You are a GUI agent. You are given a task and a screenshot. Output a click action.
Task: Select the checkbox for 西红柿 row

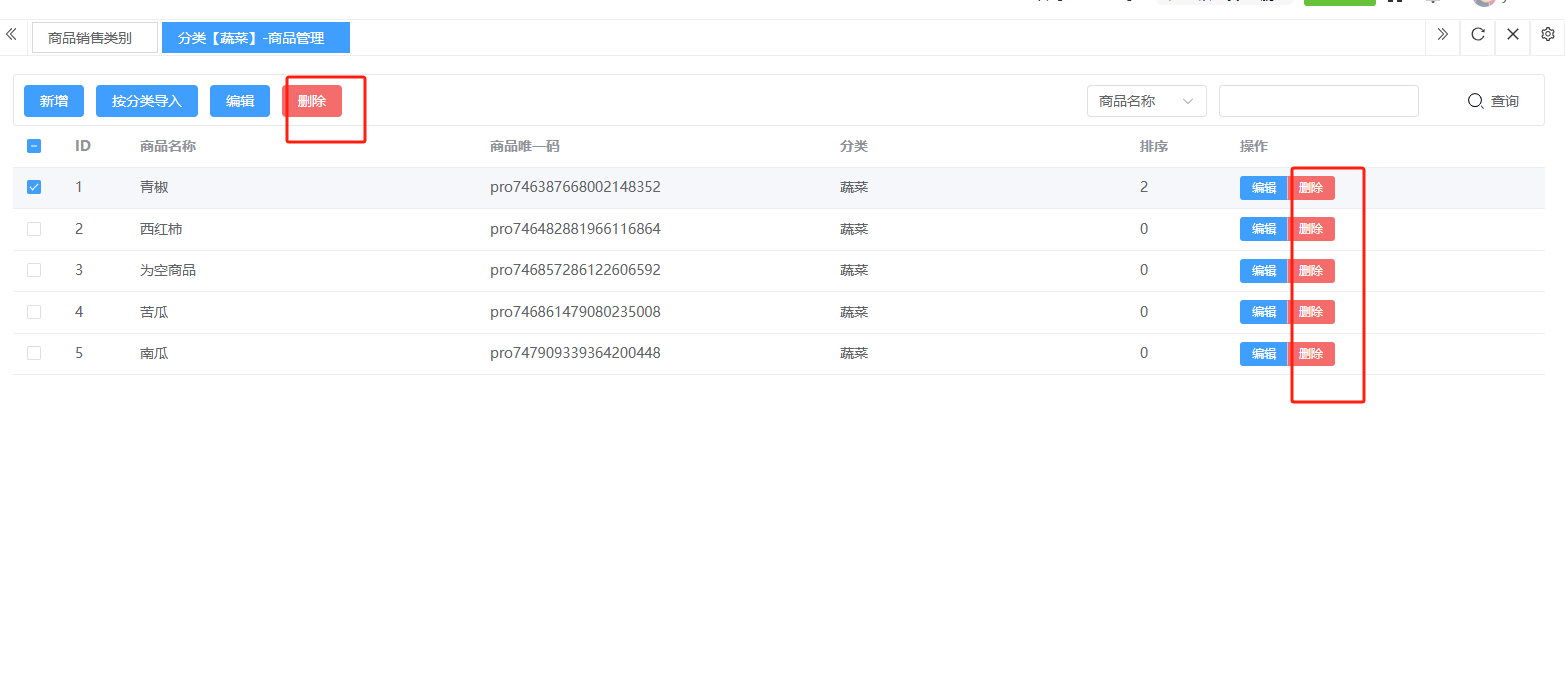tap(34, 229)
